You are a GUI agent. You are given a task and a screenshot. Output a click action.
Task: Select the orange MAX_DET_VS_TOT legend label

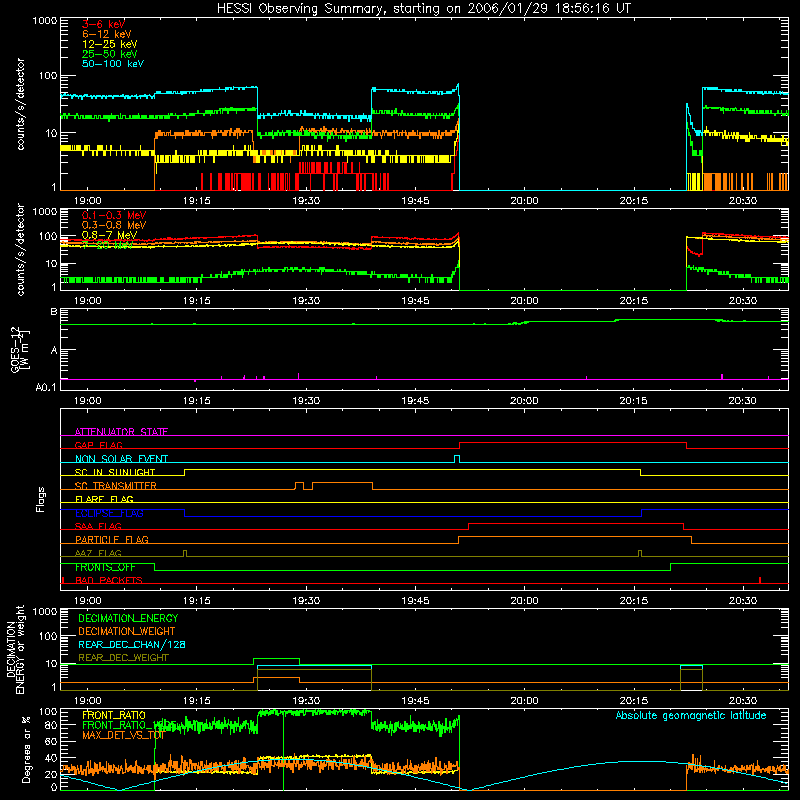pyautogui.click(x=123, y=735)
